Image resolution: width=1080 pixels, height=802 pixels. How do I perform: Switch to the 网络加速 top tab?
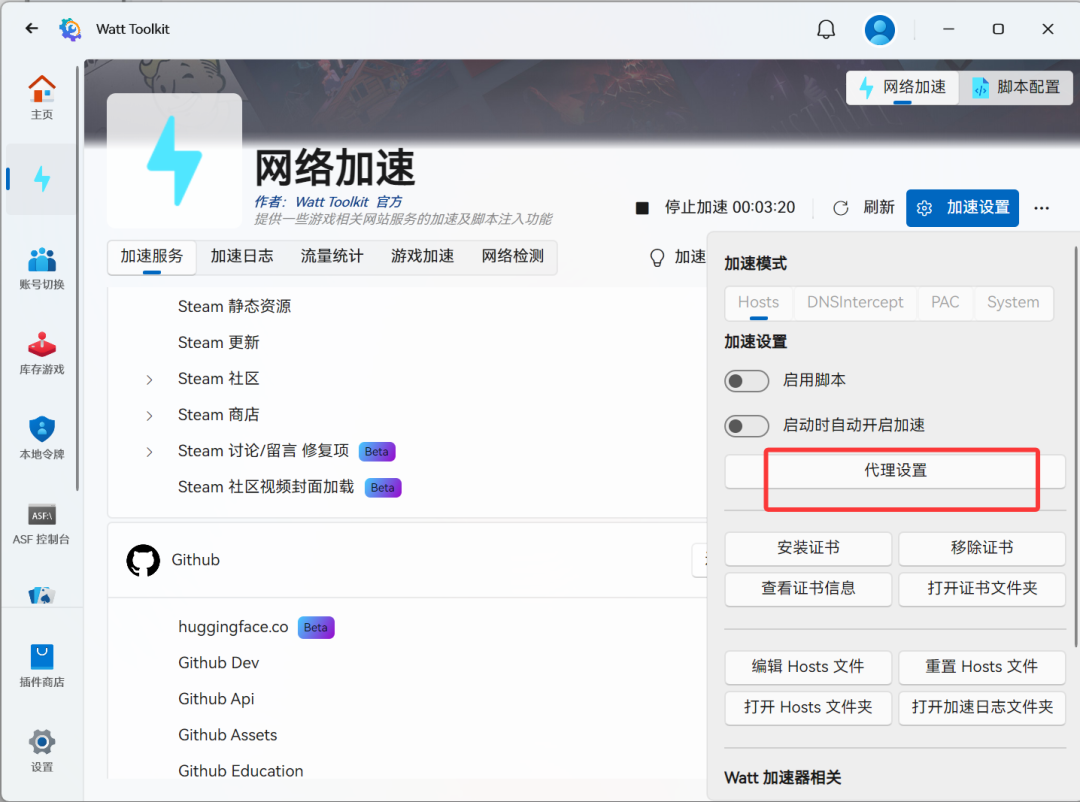tap(902, 88)
